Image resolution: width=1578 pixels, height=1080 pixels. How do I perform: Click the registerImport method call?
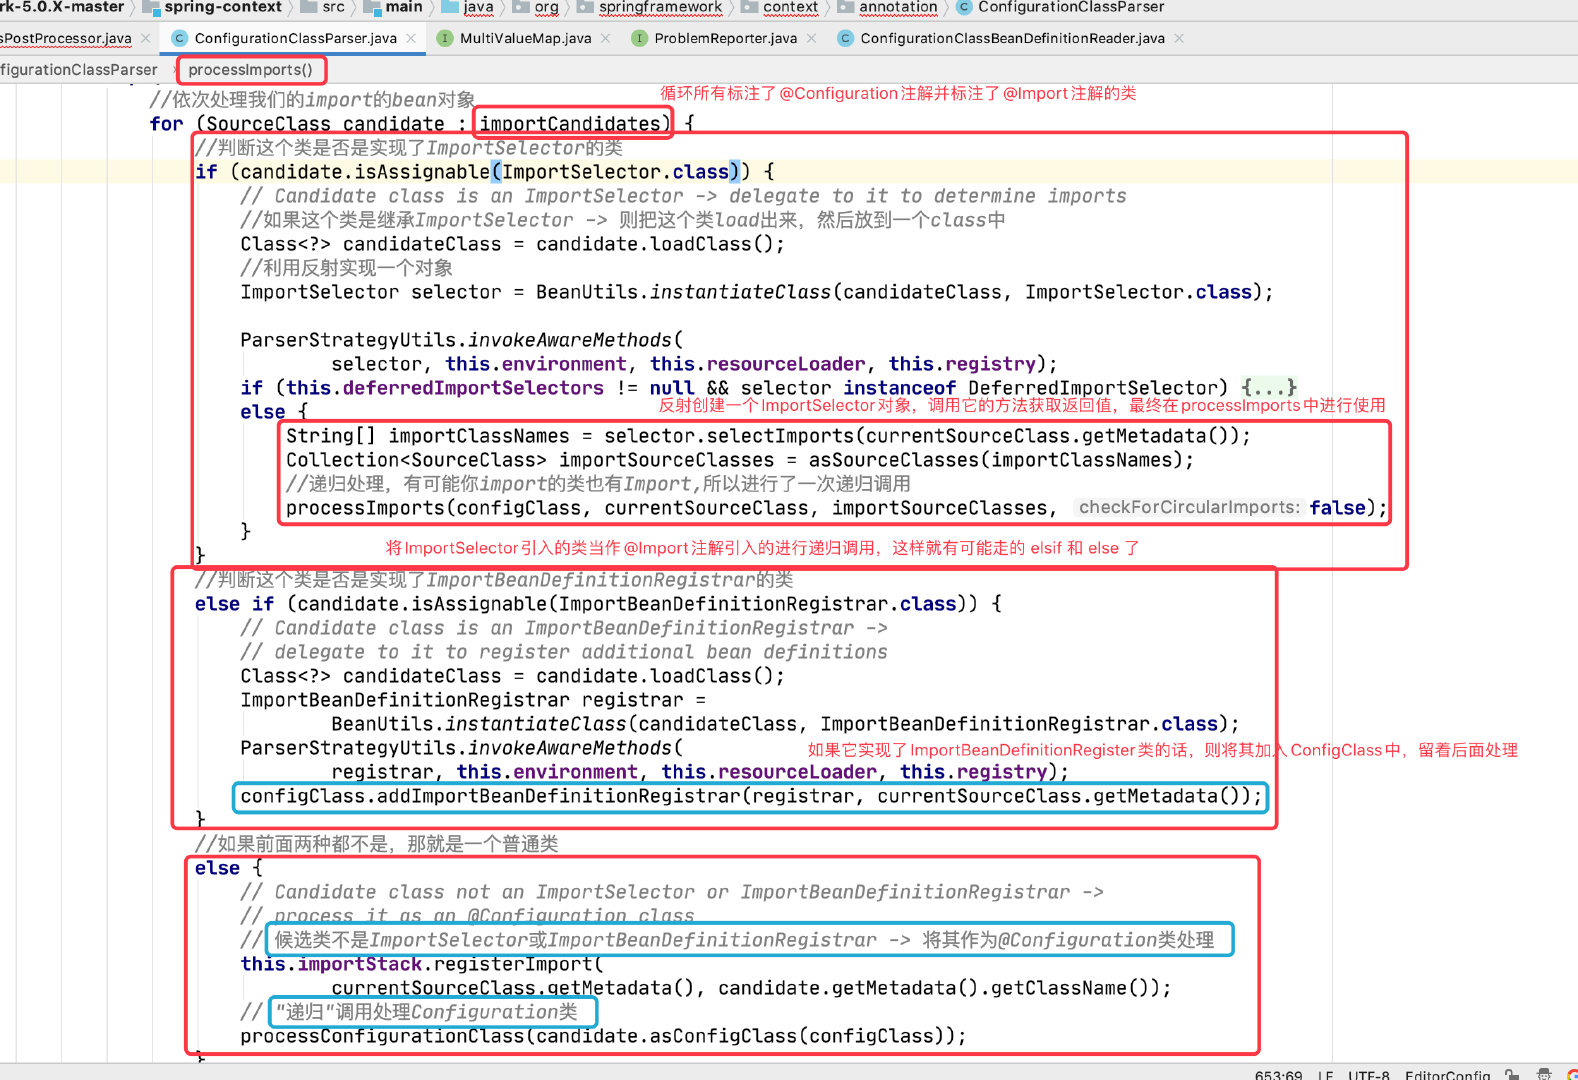(513, 964)
